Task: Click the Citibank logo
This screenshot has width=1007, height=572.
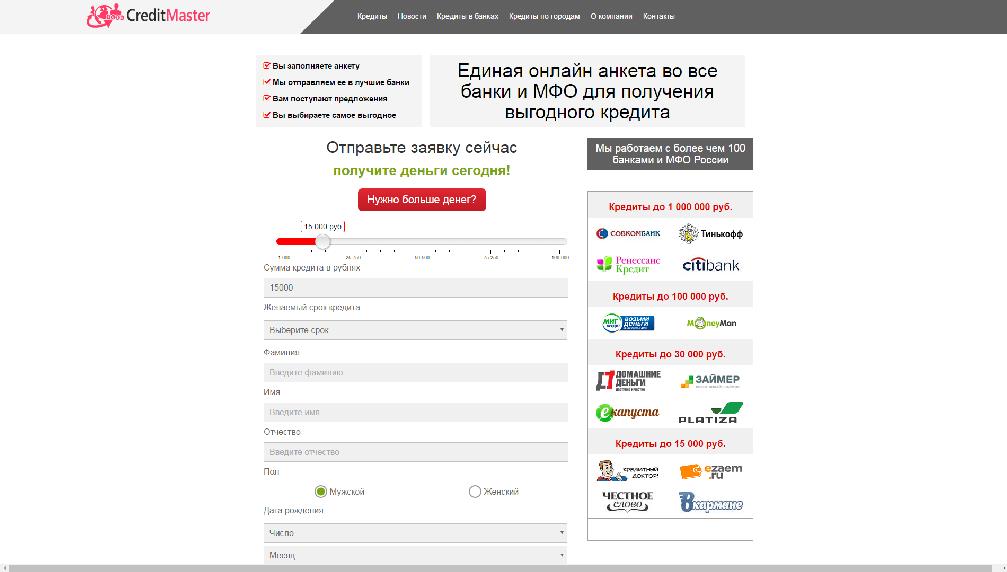Action: [710, 264]
